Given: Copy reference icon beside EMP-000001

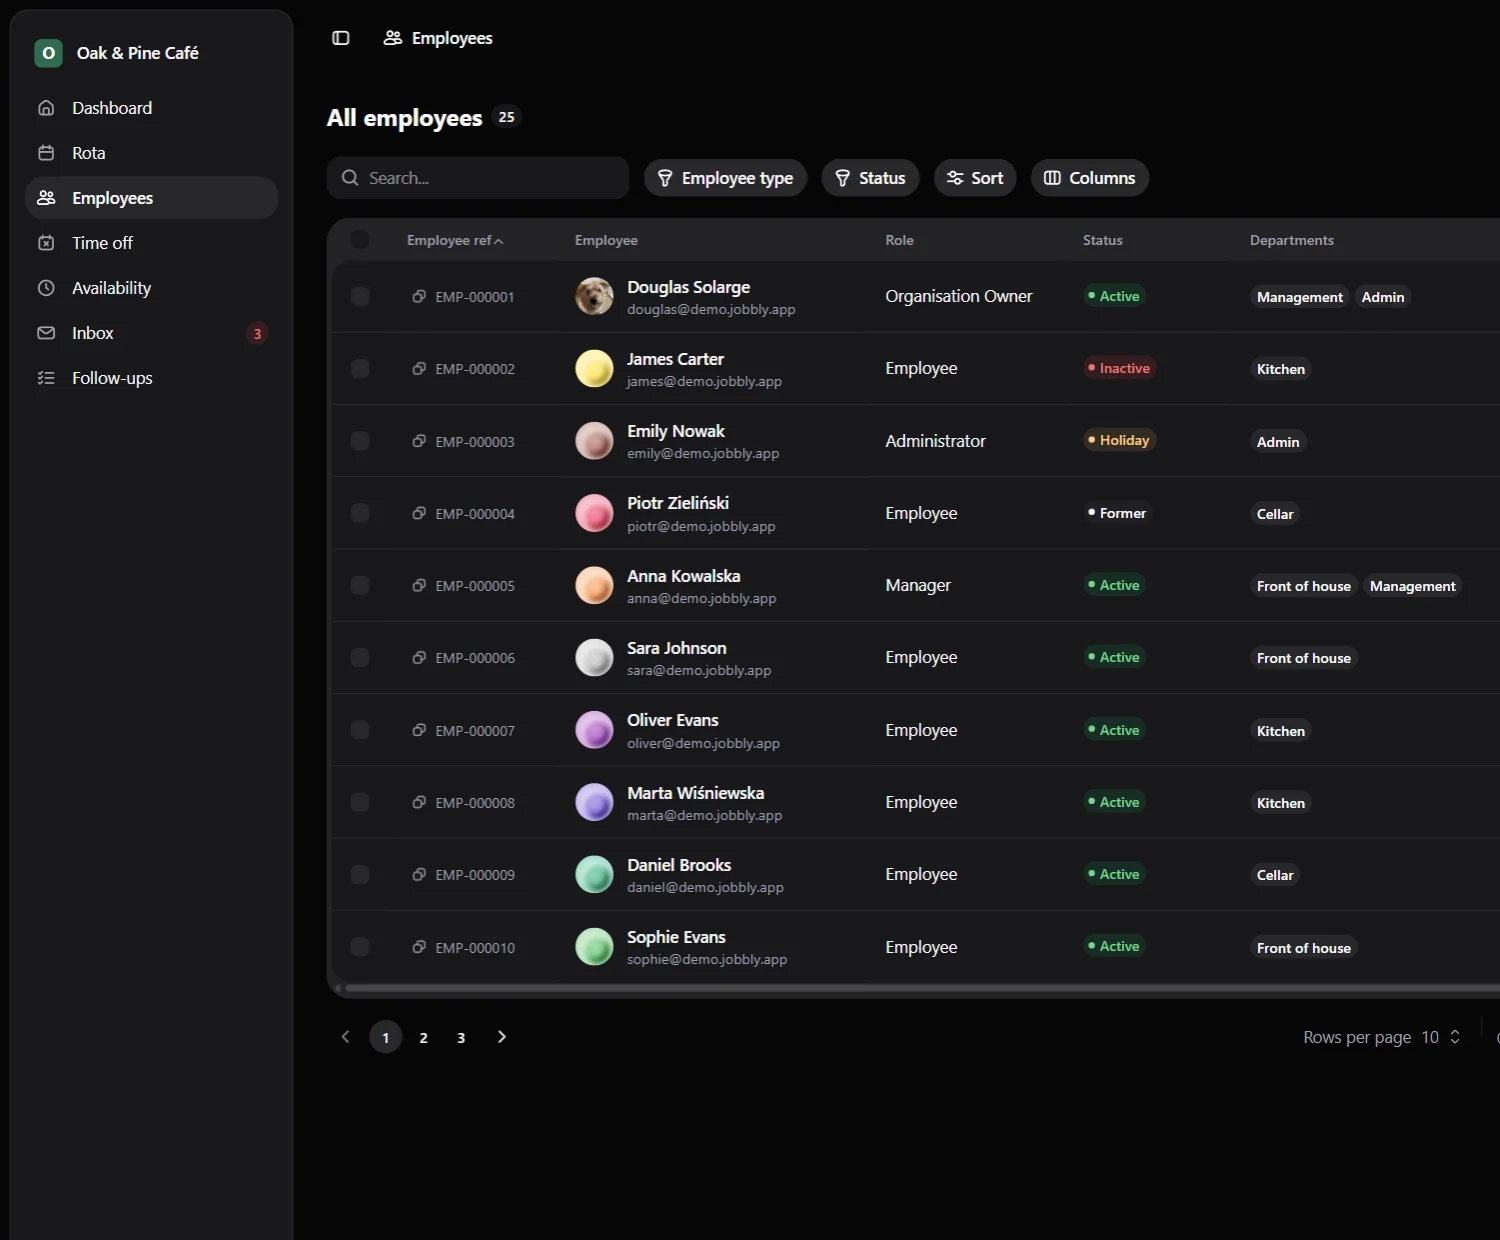Looking at the screenshot, I should point(419,296).
